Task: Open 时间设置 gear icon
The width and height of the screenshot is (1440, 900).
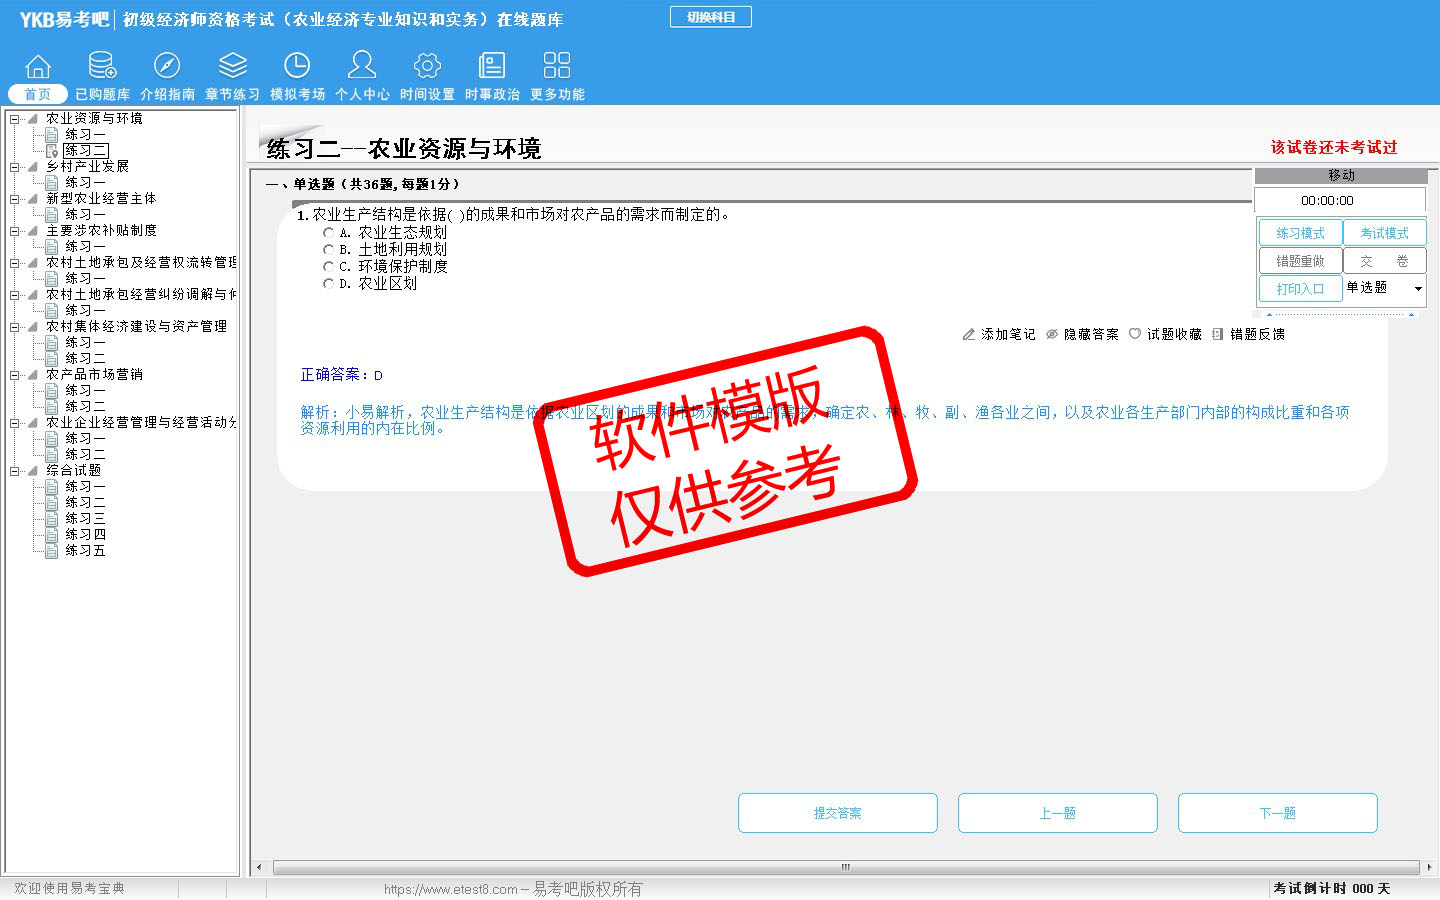Action: point(427,66)
